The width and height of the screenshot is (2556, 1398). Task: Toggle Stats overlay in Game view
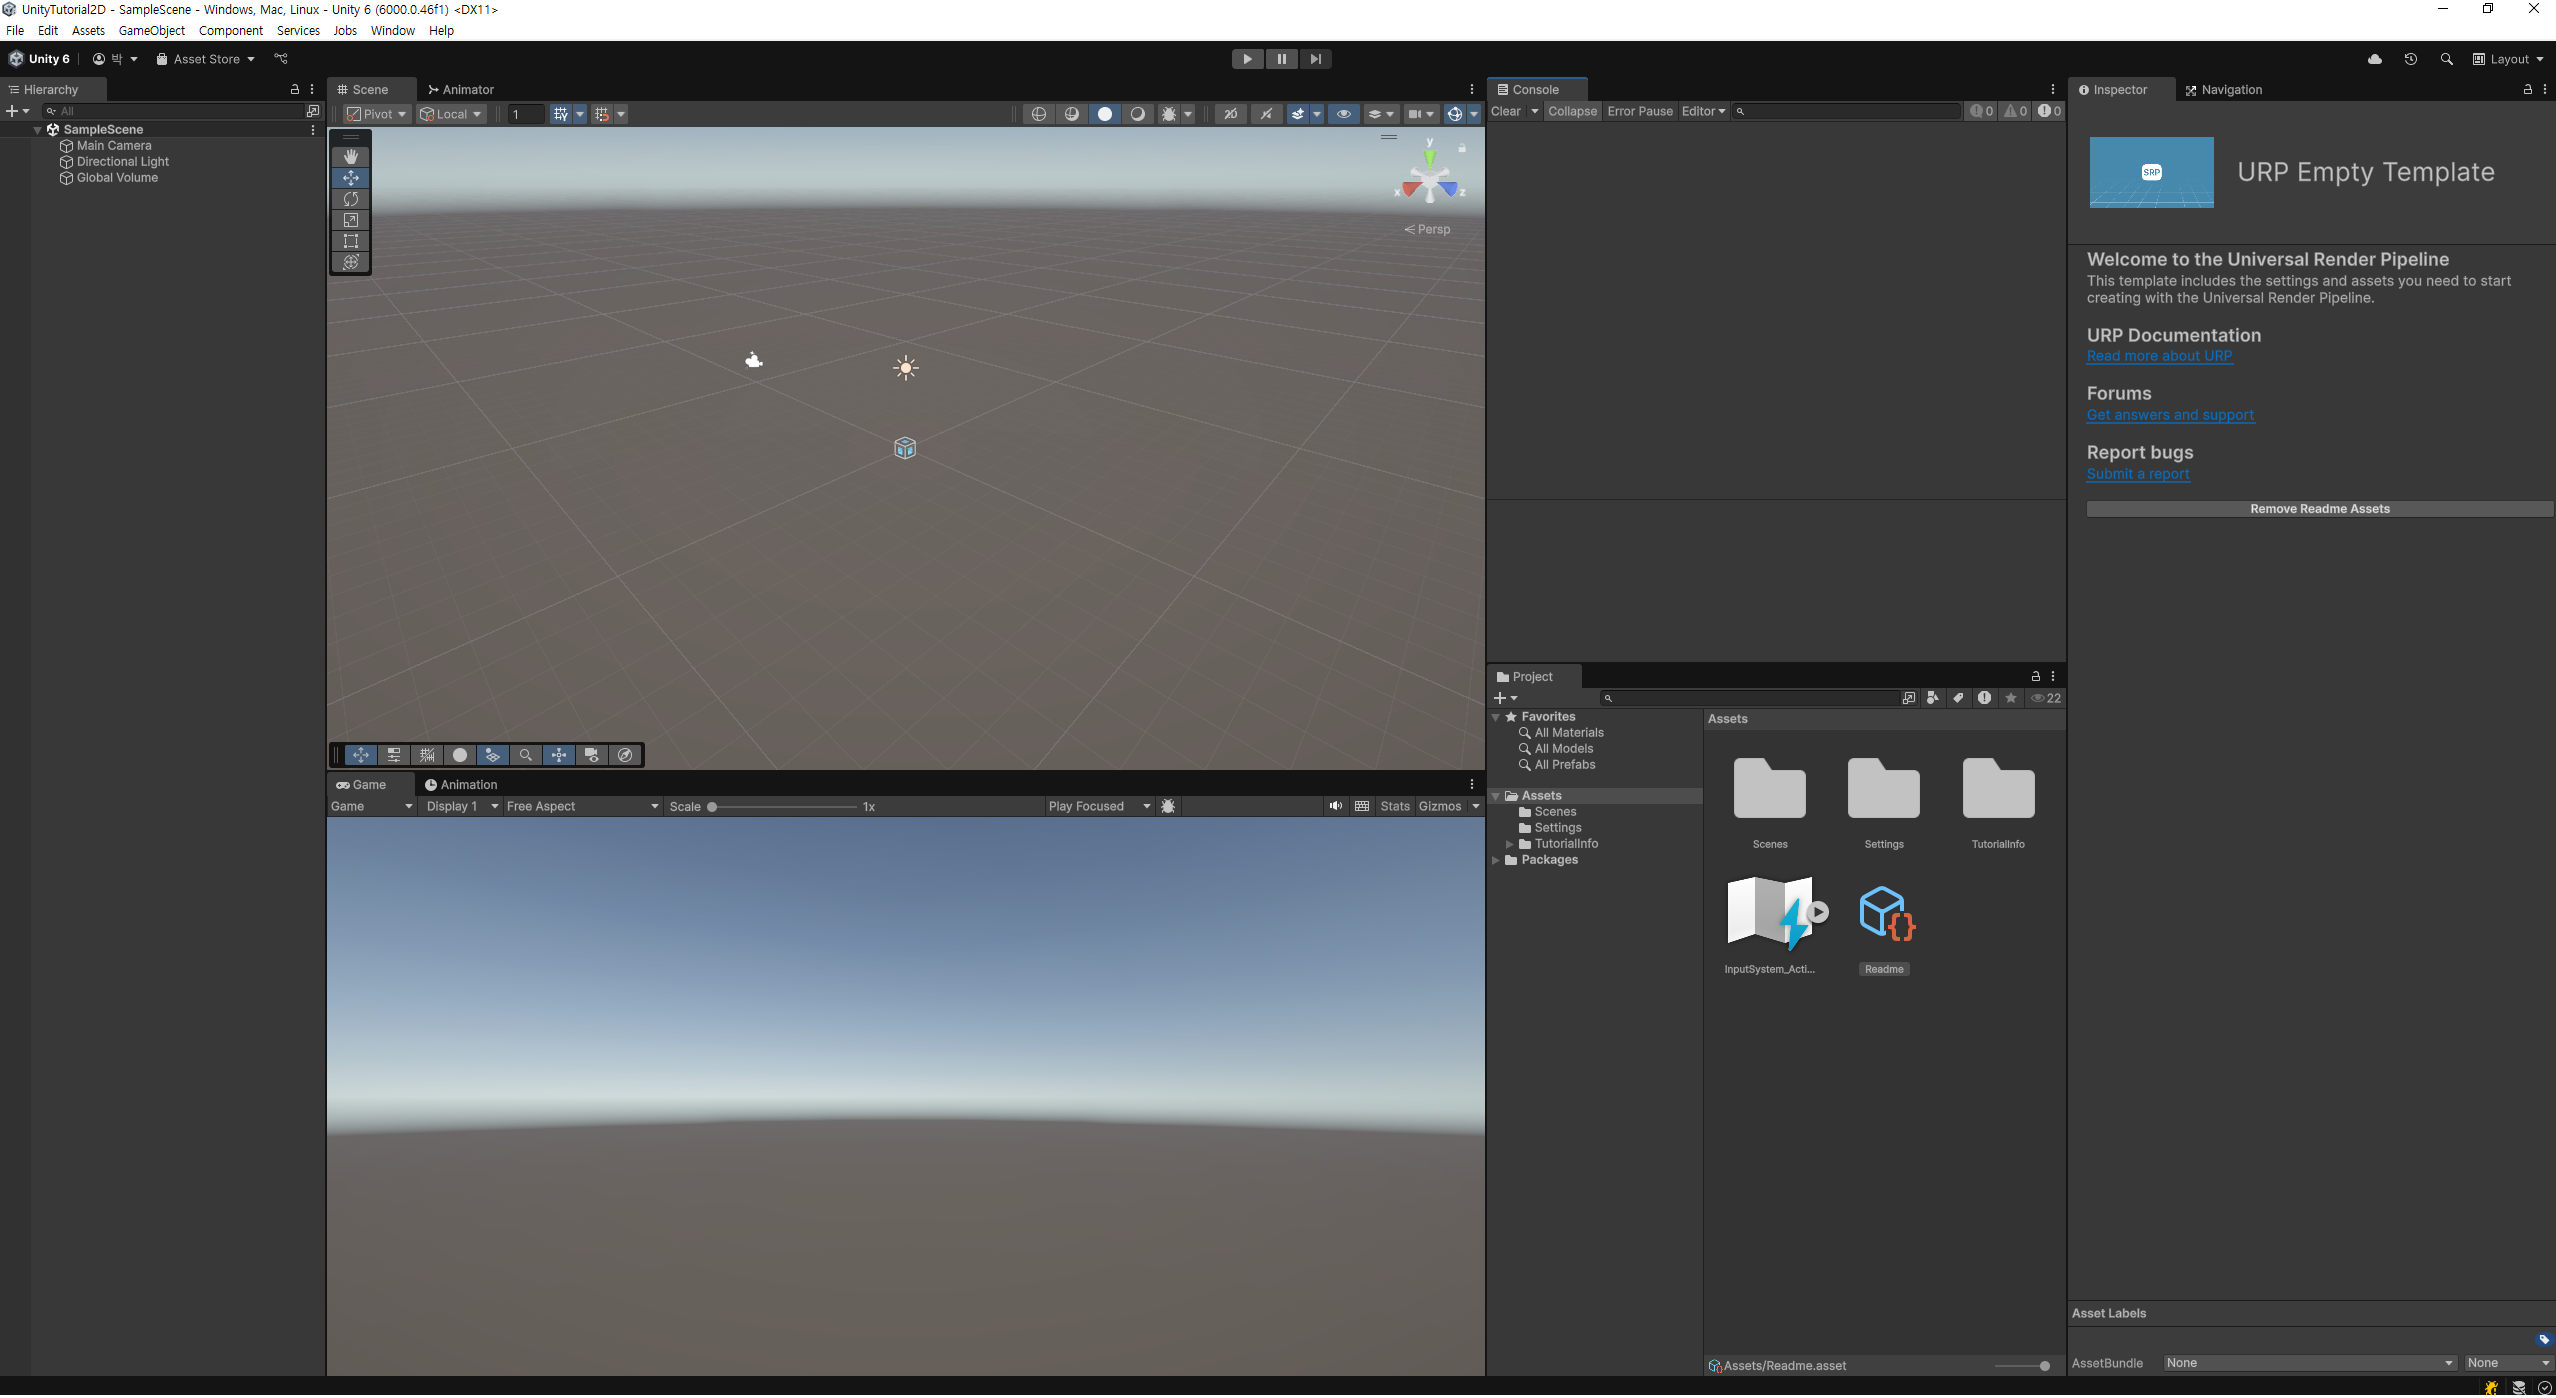tap(1394, 807)
